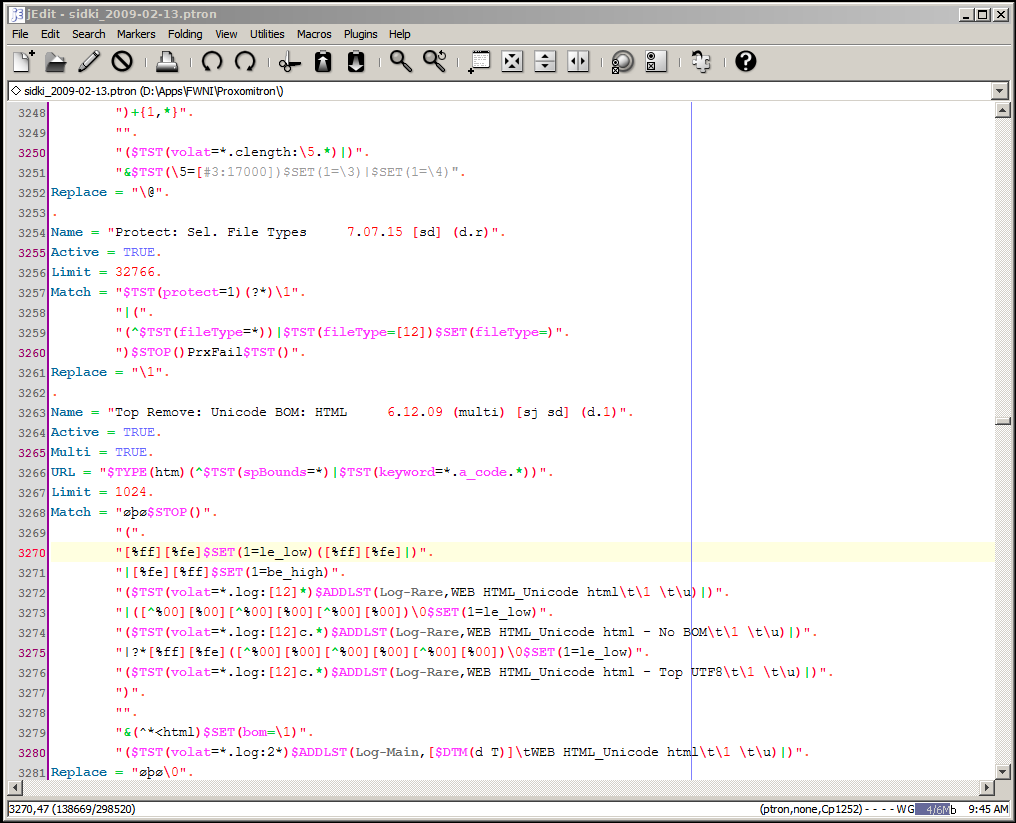Image resolution: width=1016 pixels, height=823 pixels.
Task: Open the Folding menu
Action: tap(185, 34)
